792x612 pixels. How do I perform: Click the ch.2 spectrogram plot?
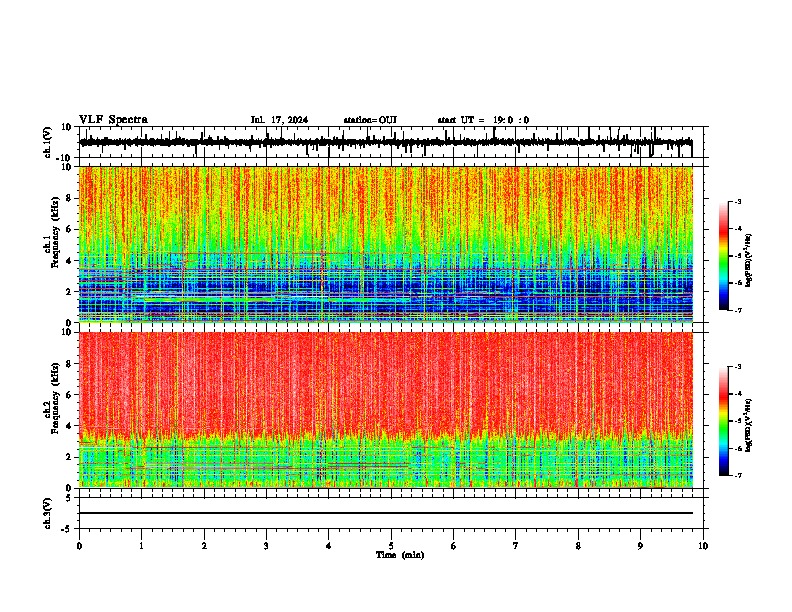(386, 410)
